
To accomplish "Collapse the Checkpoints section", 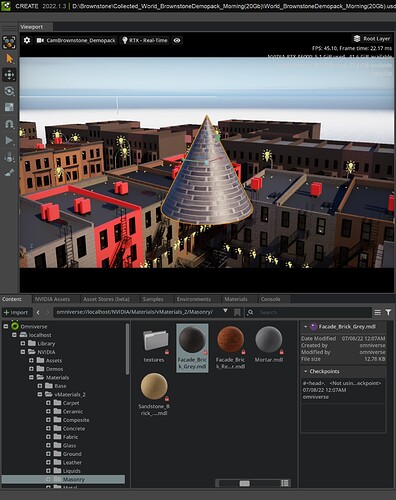I will tap(306, 371).
